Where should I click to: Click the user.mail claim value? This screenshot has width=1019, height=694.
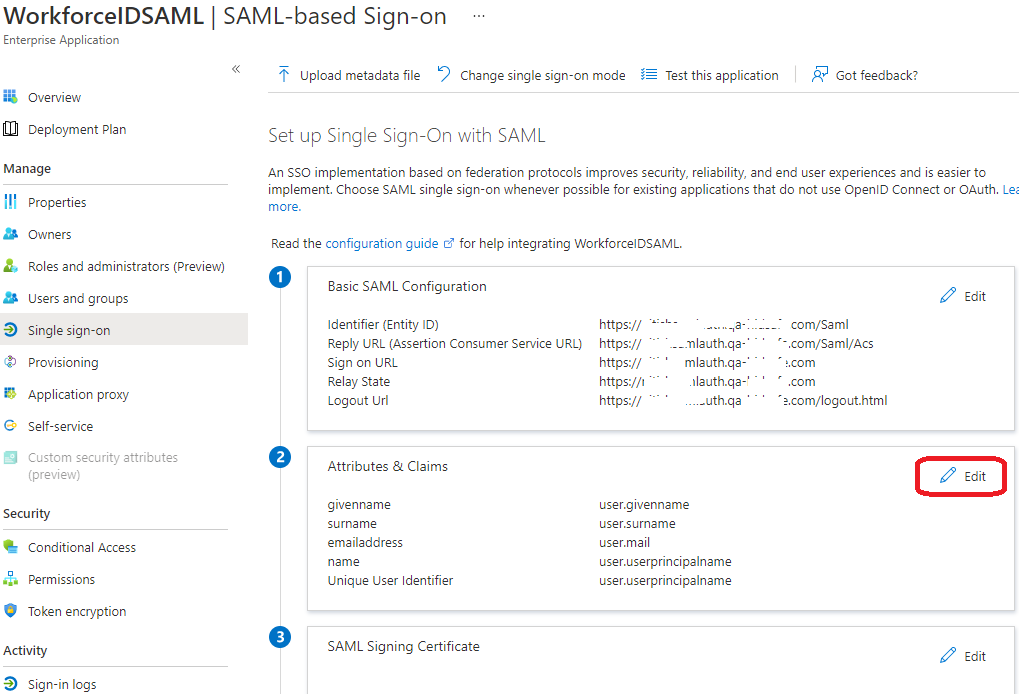(x=624, y=542)
